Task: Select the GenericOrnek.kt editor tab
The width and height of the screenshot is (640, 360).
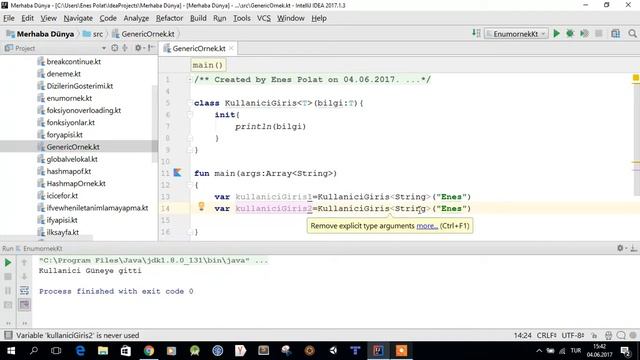Action: pos(198,48)
